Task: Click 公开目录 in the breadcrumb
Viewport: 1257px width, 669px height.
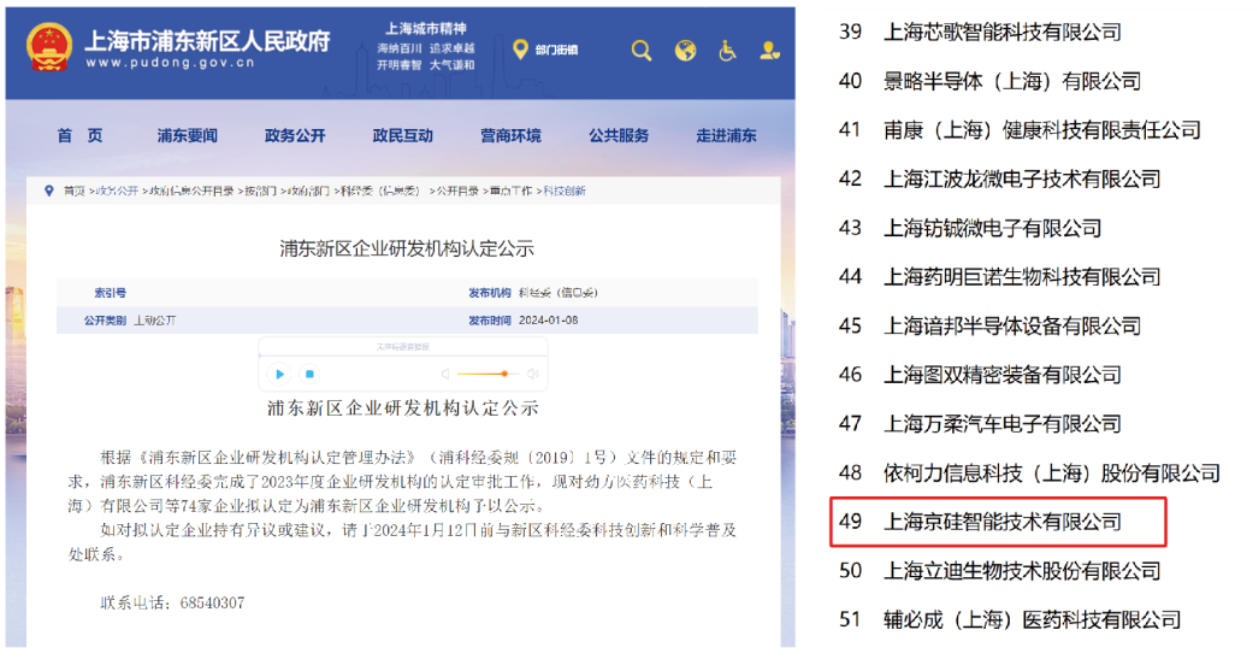Action: click(x=456, y=190)
